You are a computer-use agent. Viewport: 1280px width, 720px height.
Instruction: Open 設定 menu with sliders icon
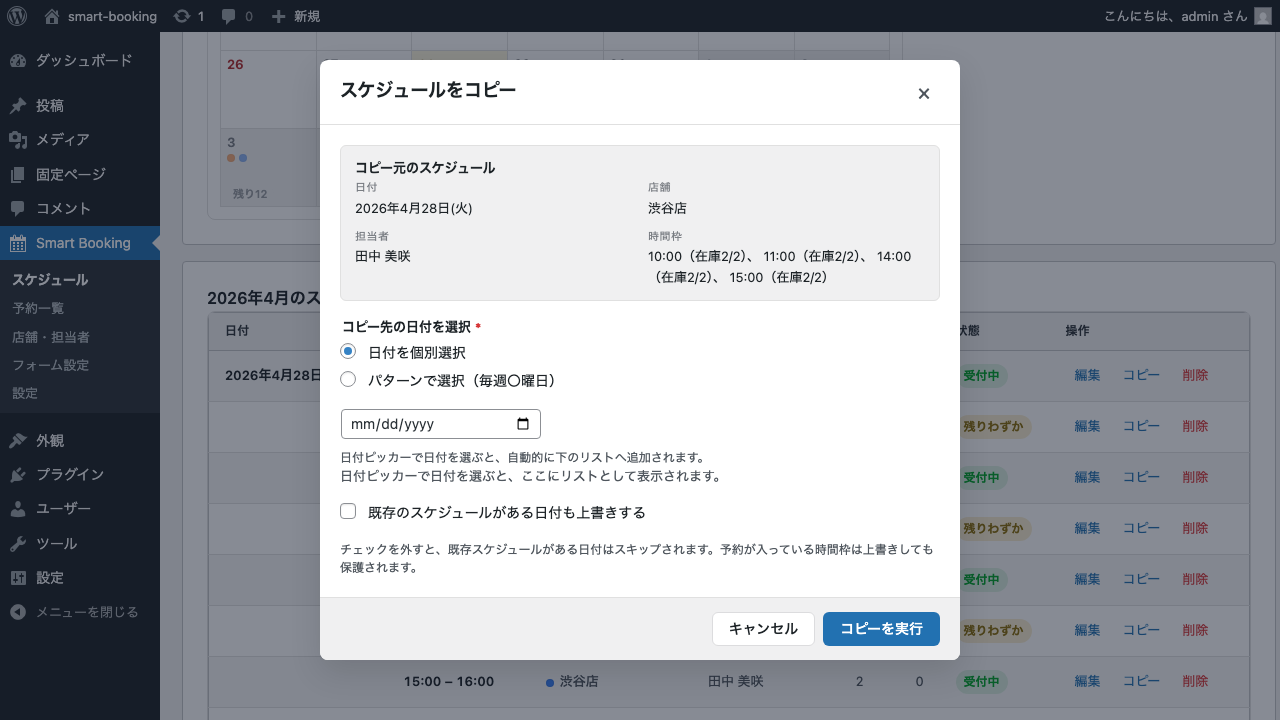(80, 578)
